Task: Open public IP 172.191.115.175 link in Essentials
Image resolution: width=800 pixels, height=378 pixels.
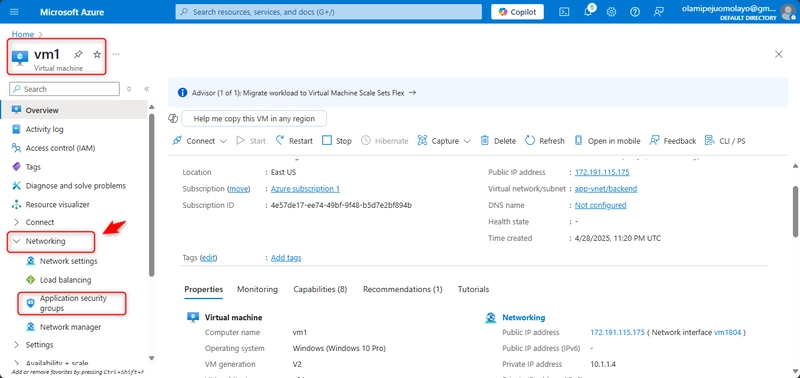Action: (x=602, y=172)
